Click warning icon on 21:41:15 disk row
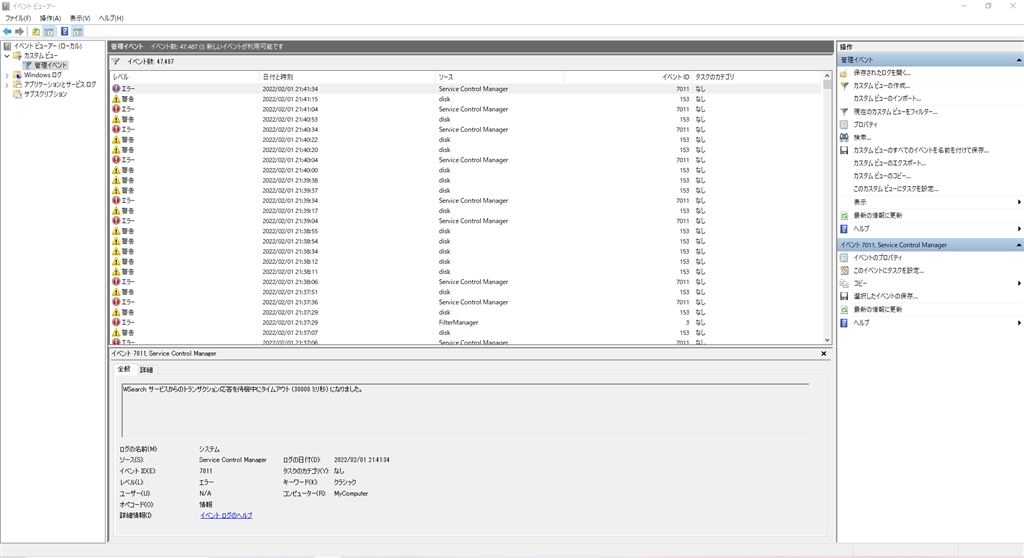This screenshot has height=558, width=1024. [x=116, y=99]
